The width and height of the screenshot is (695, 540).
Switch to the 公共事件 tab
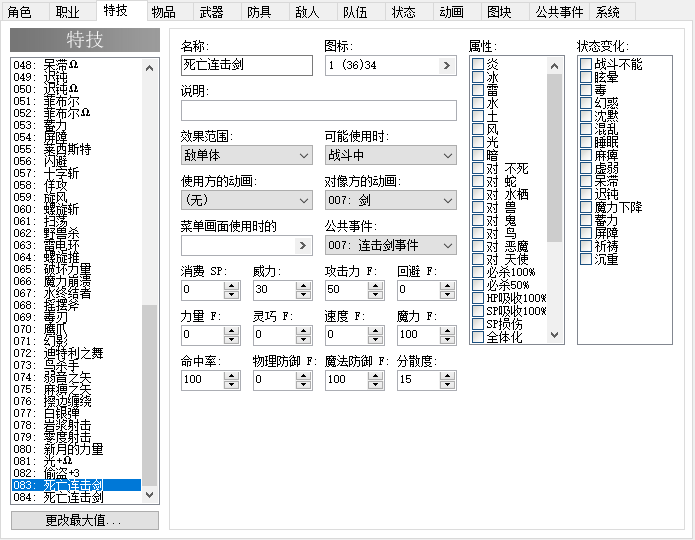[559, 12]
